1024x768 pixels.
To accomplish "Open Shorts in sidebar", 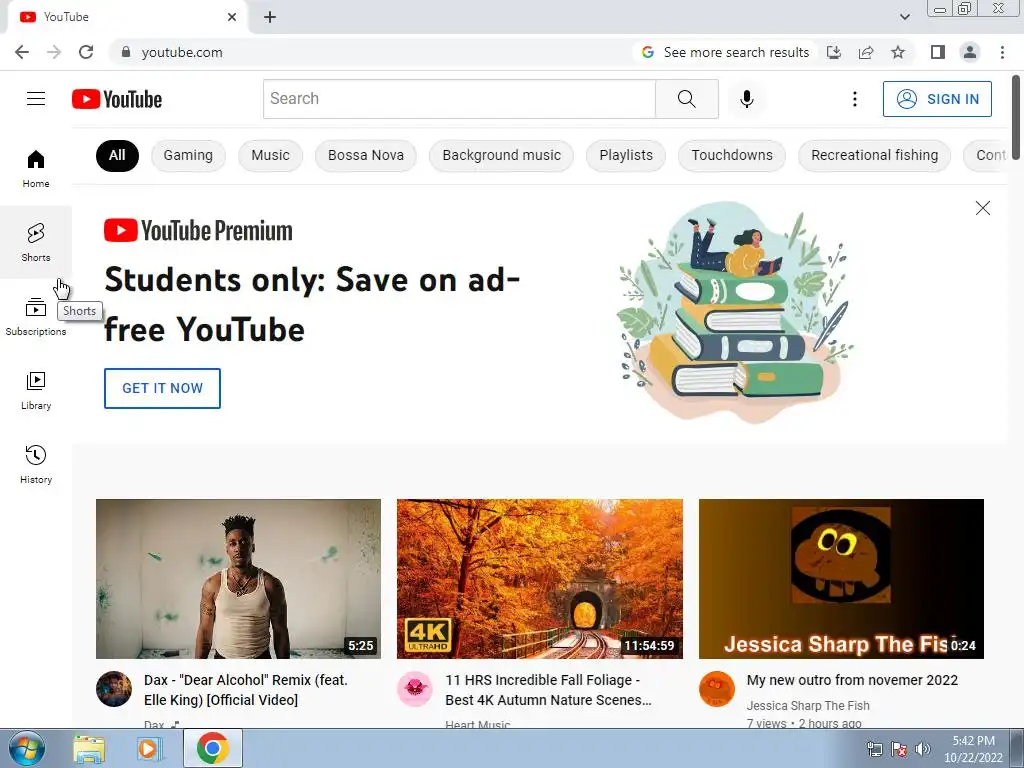I will [36, 242].
